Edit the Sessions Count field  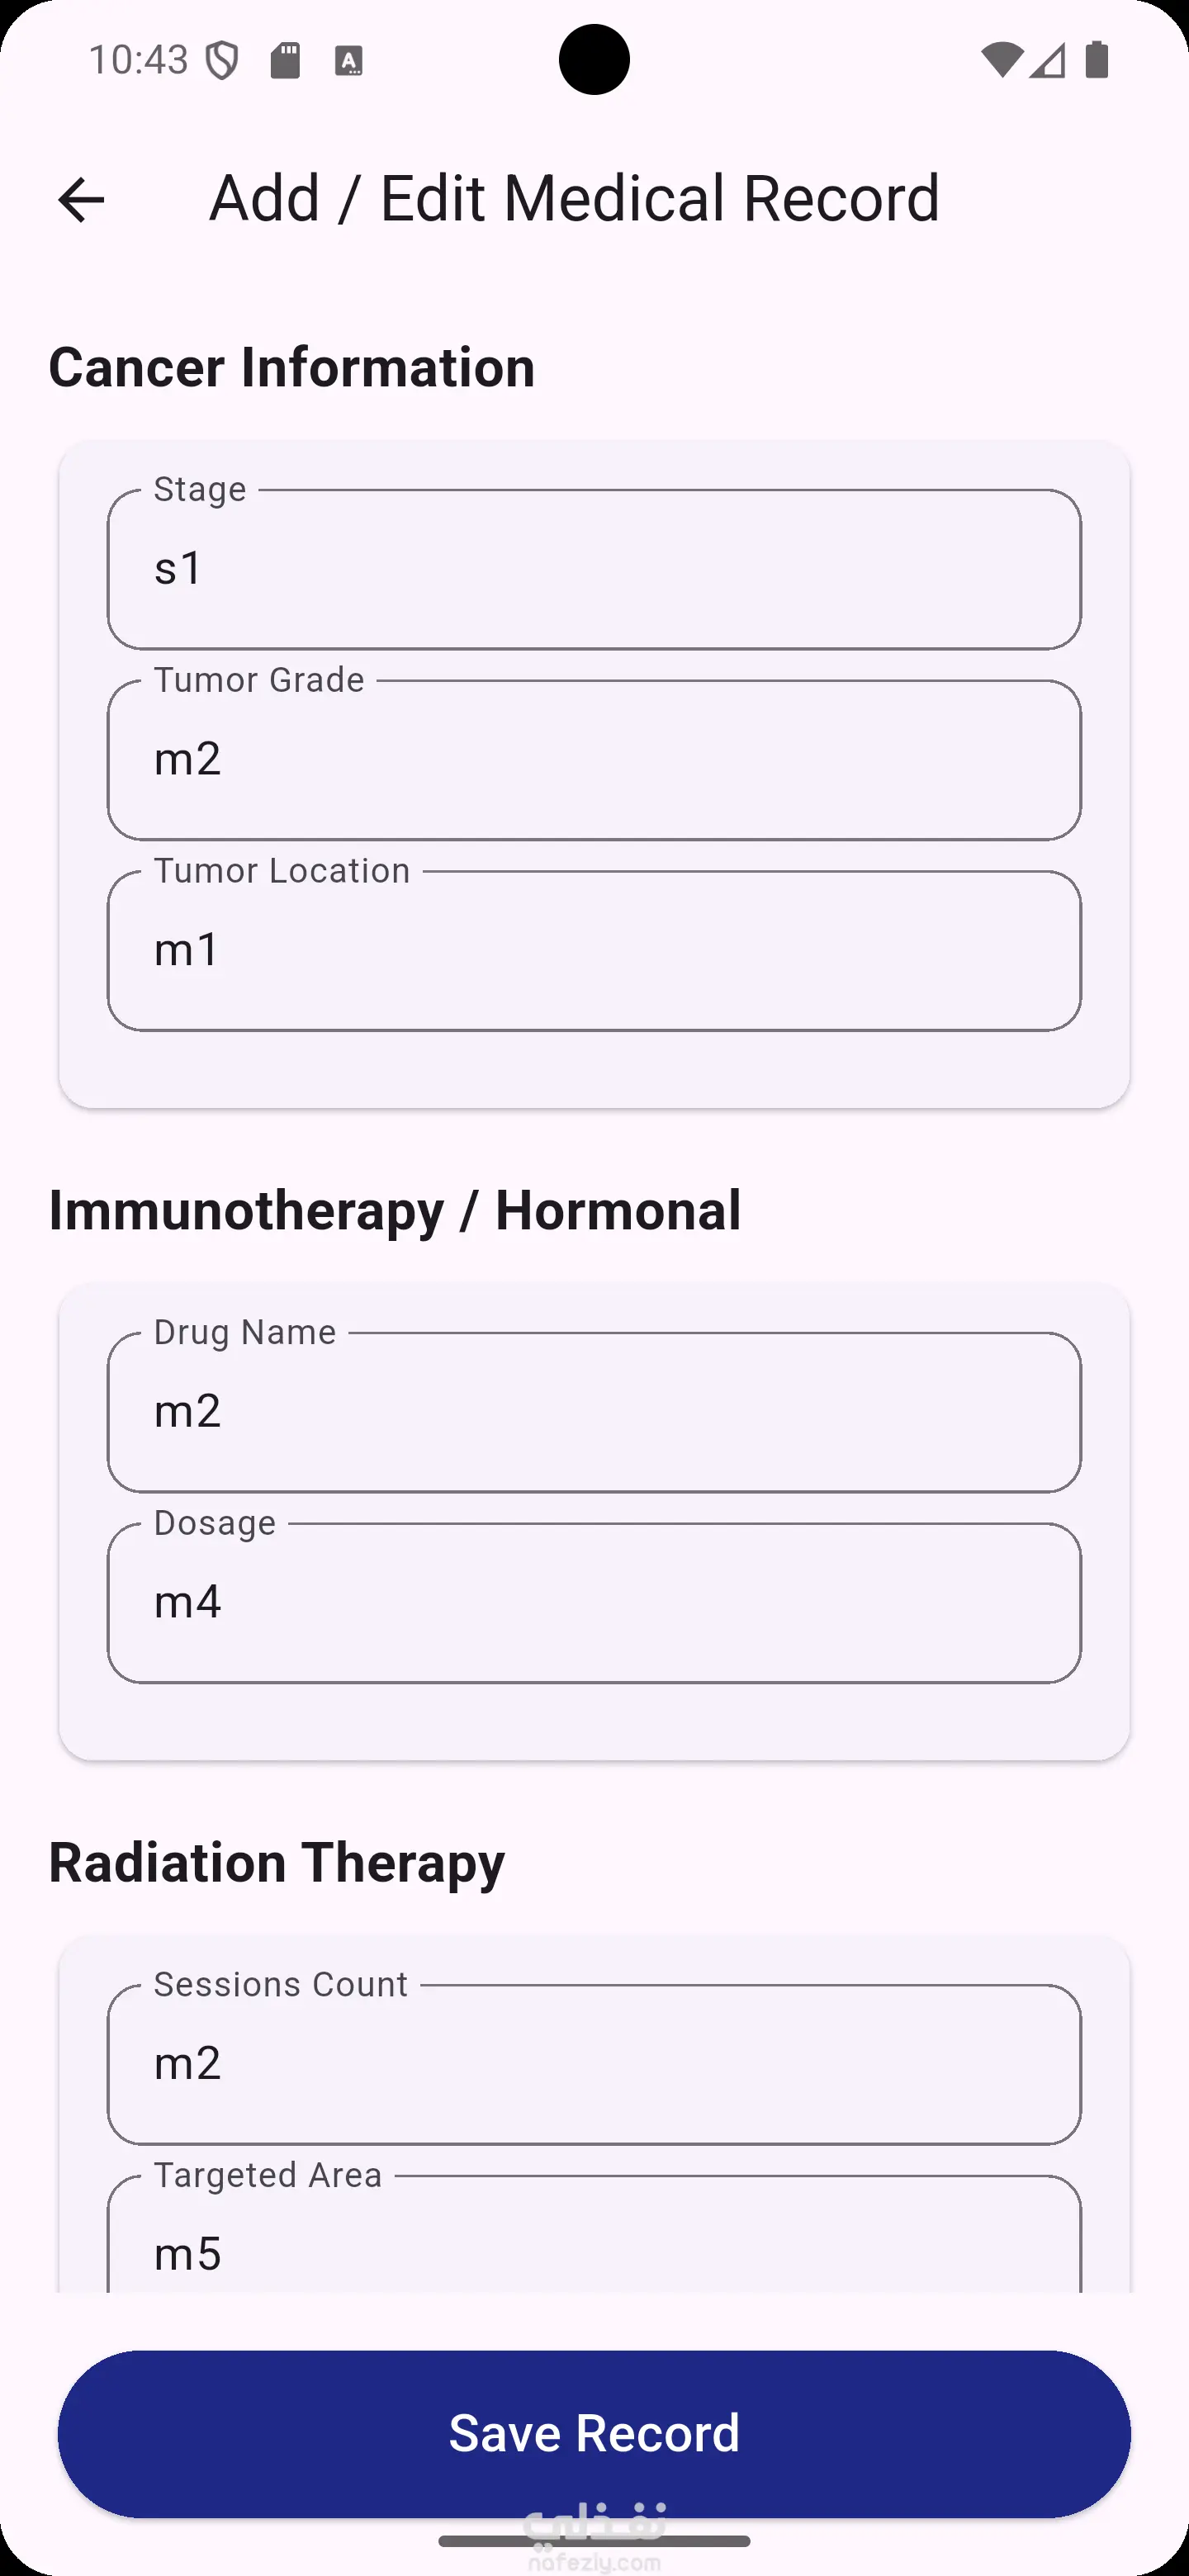594,2064
